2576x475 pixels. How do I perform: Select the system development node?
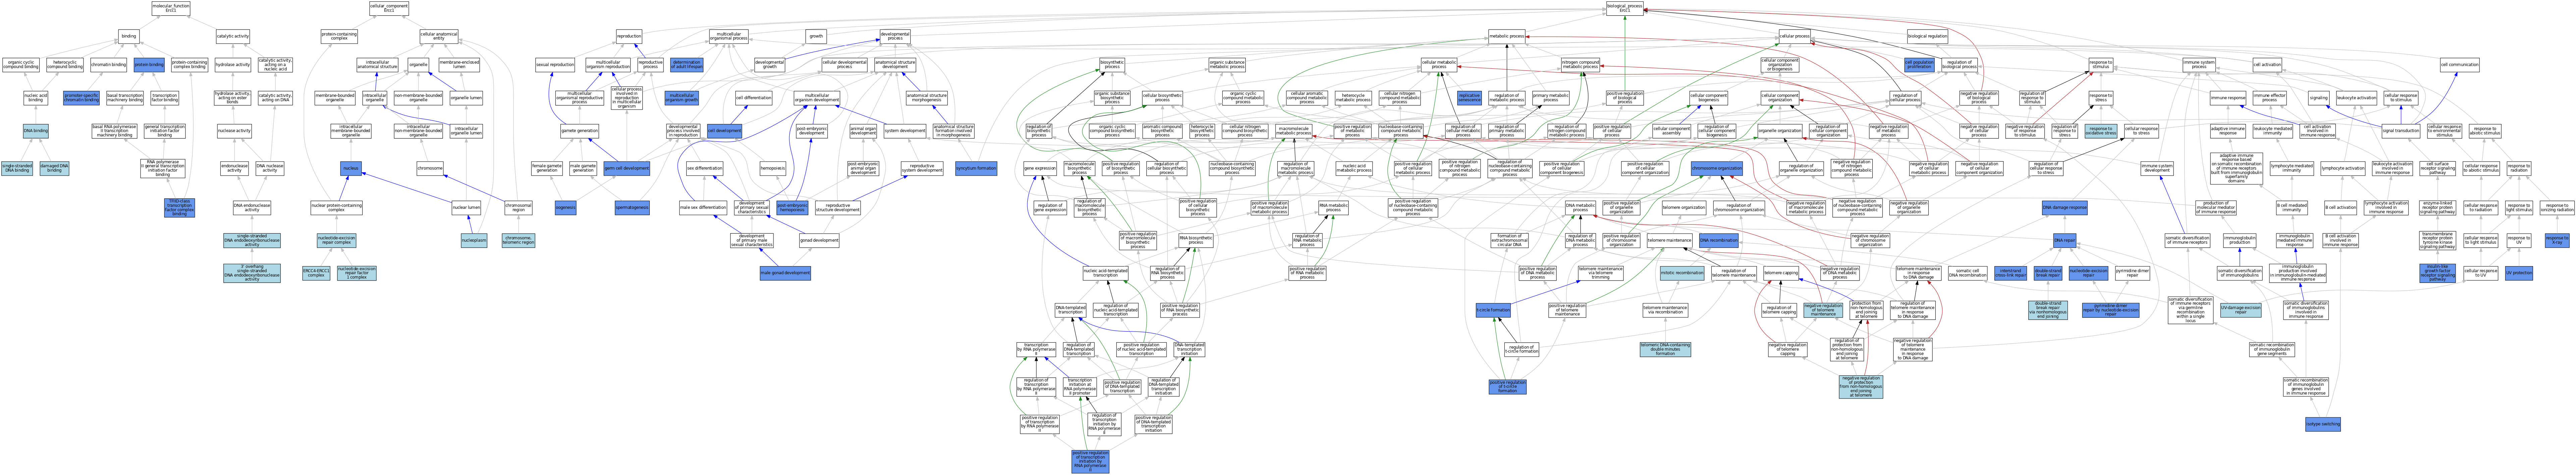click(x=905, y=131)
